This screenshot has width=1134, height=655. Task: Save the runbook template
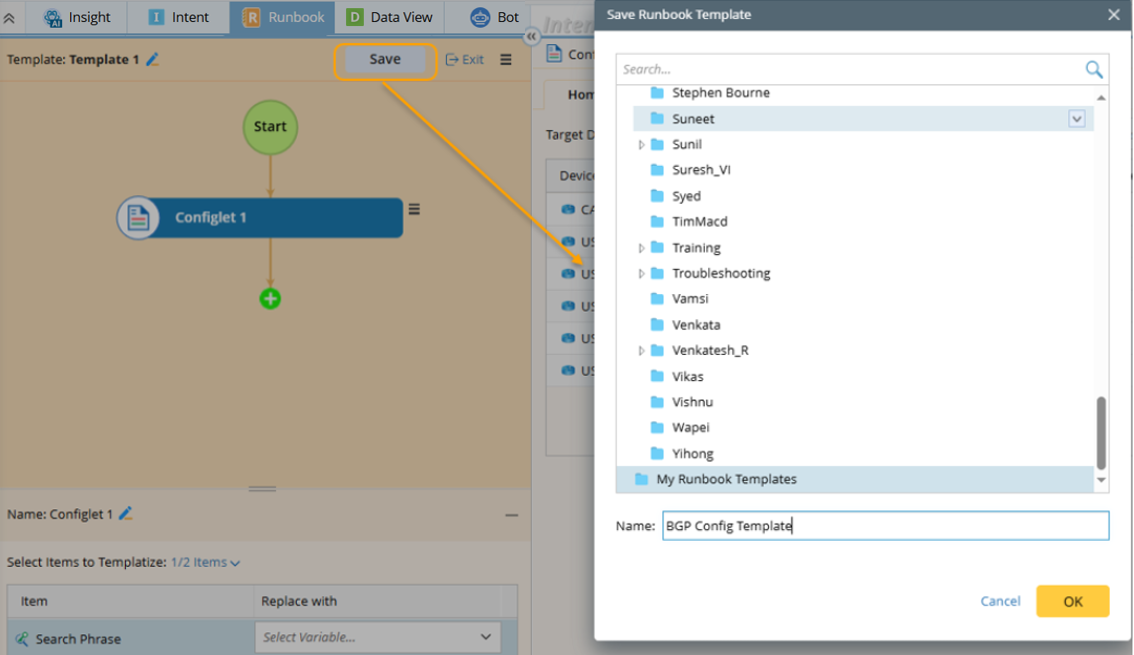click(385, 59)
